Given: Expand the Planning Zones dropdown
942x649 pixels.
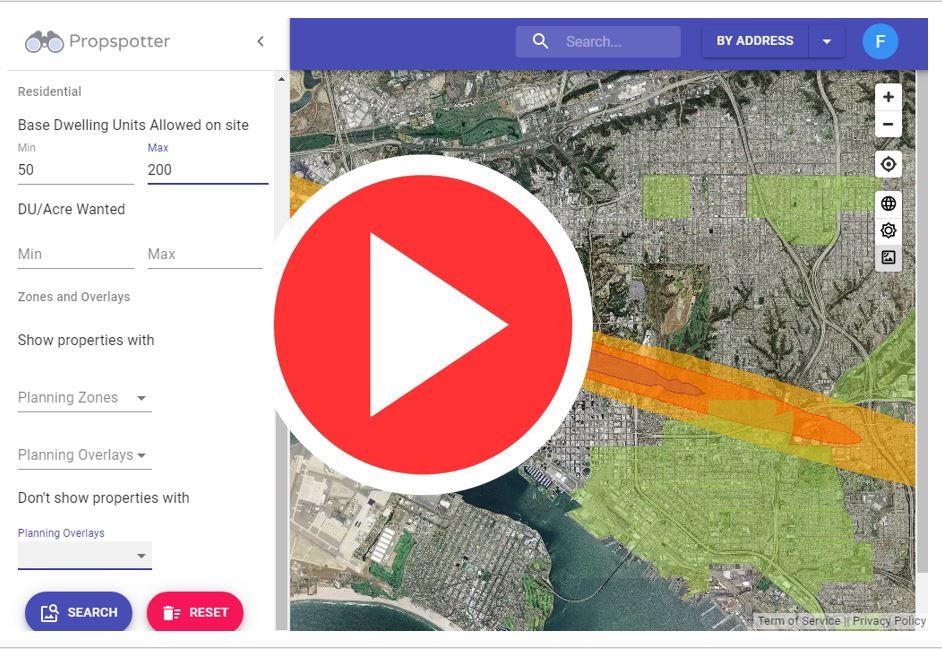Looking at the screenshot, I should click(x=85, y=397).
